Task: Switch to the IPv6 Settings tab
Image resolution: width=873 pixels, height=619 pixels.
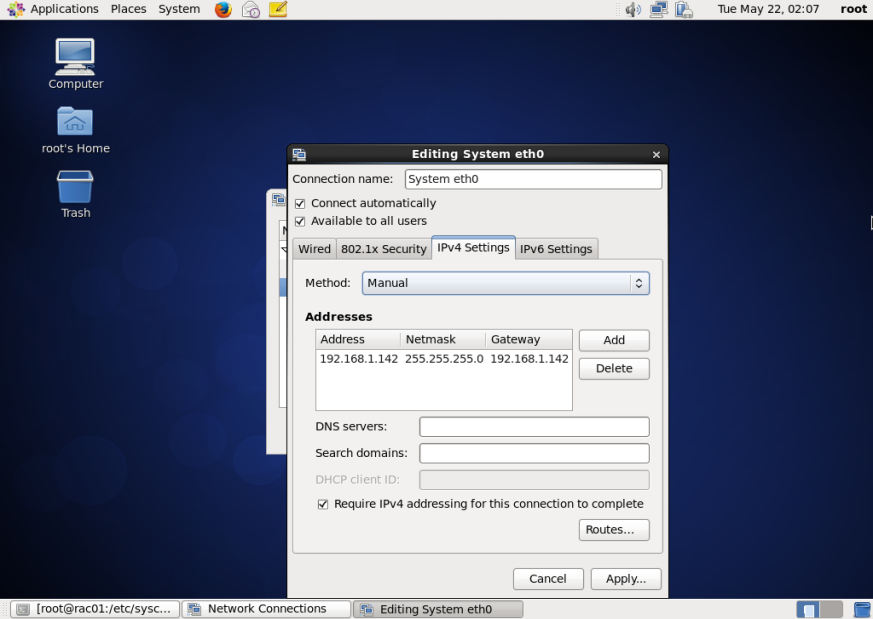Action: point(556,248)
